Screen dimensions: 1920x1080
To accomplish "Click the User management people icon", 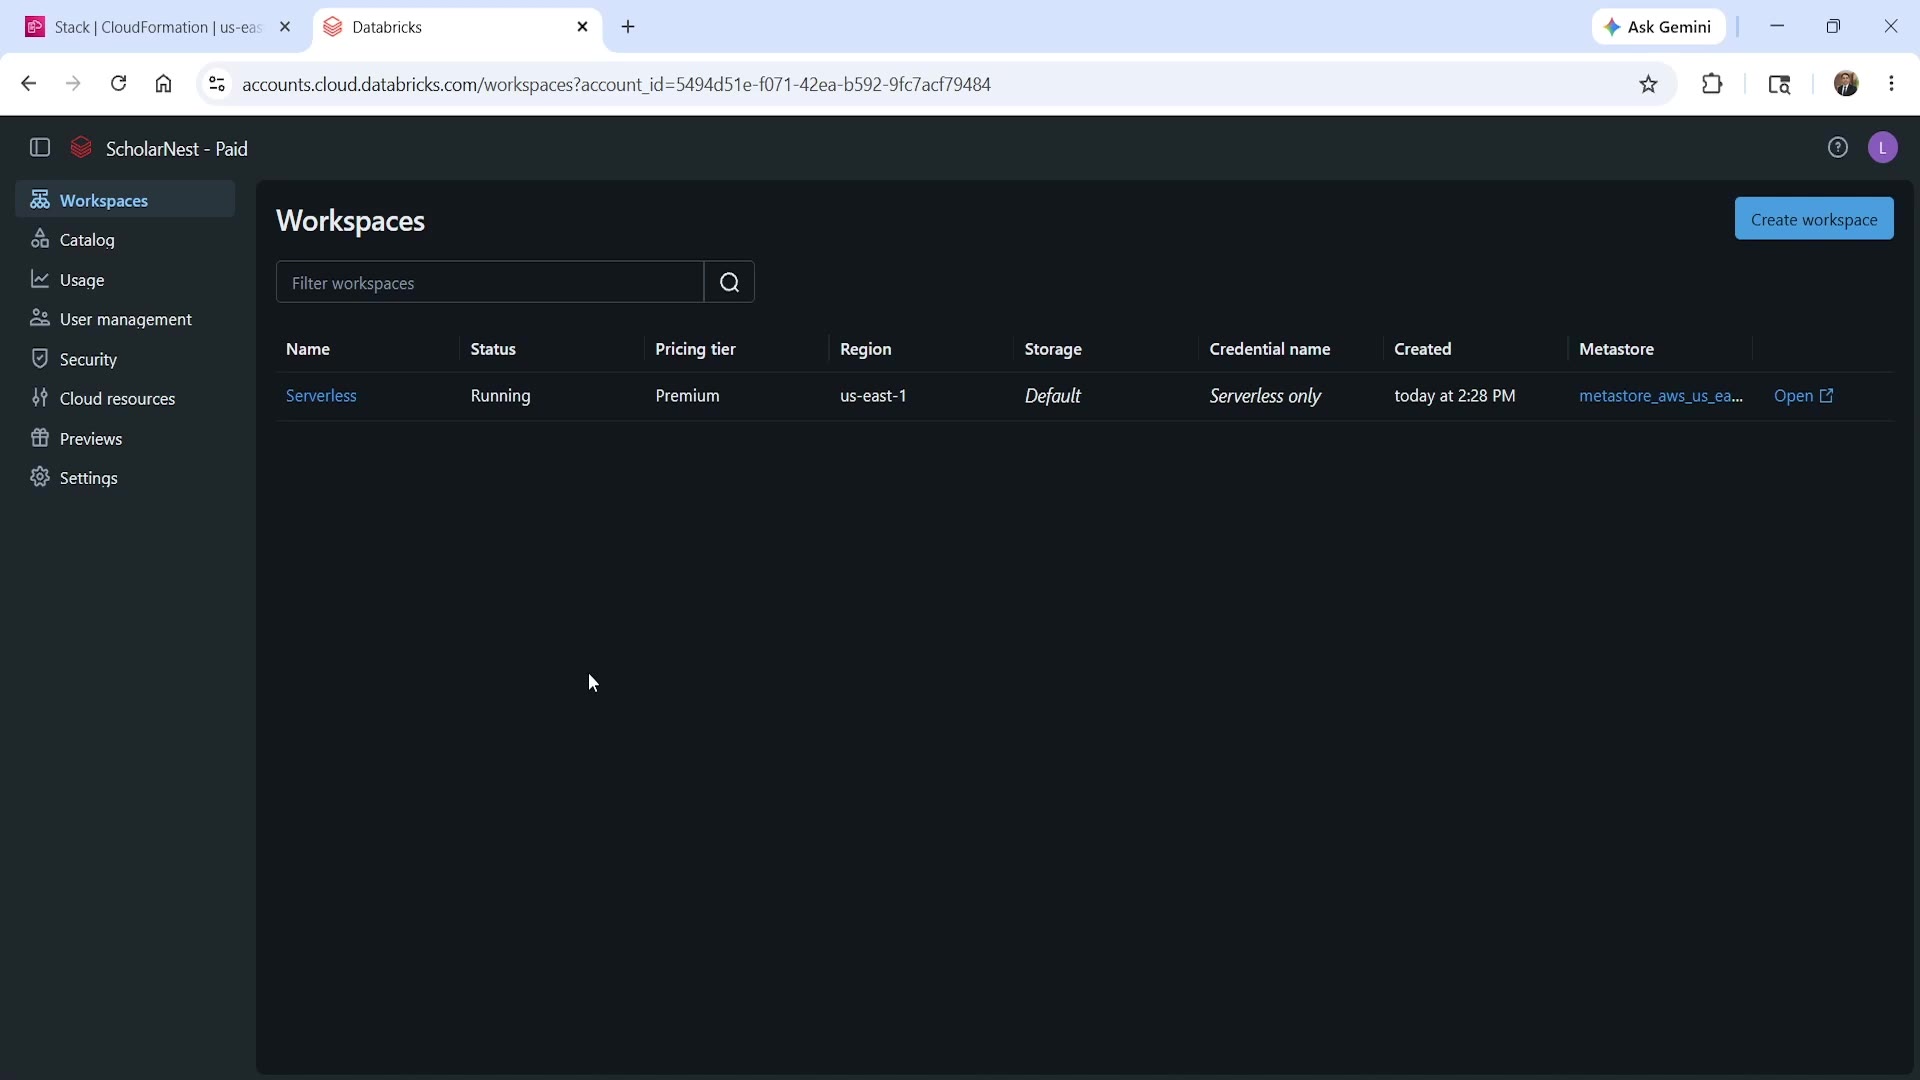I will tap(40, 319).
